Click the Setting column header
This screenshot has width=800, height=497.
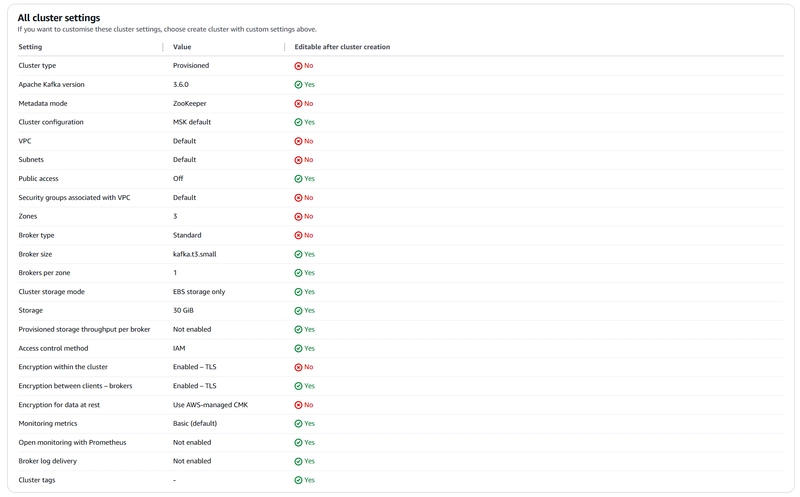pyautogui.click(x=30, y=47)
